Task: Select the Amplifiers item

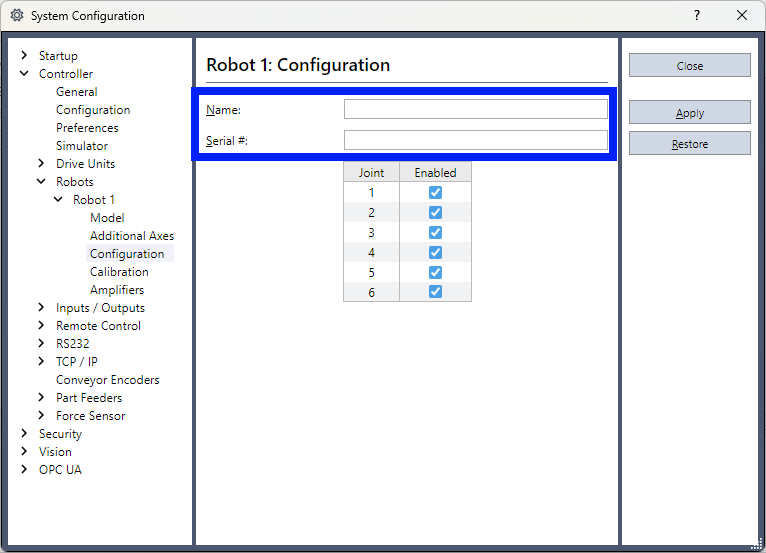Action: click(x=117, y=290)
